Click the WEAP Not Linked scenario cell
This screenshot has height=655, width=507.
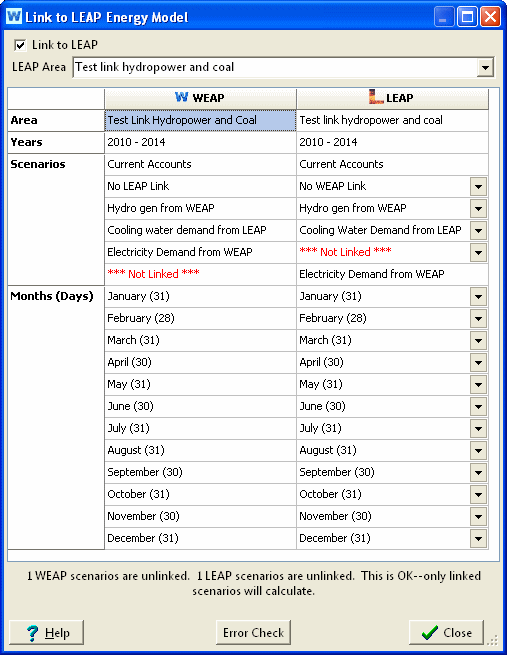pos(200,274)
